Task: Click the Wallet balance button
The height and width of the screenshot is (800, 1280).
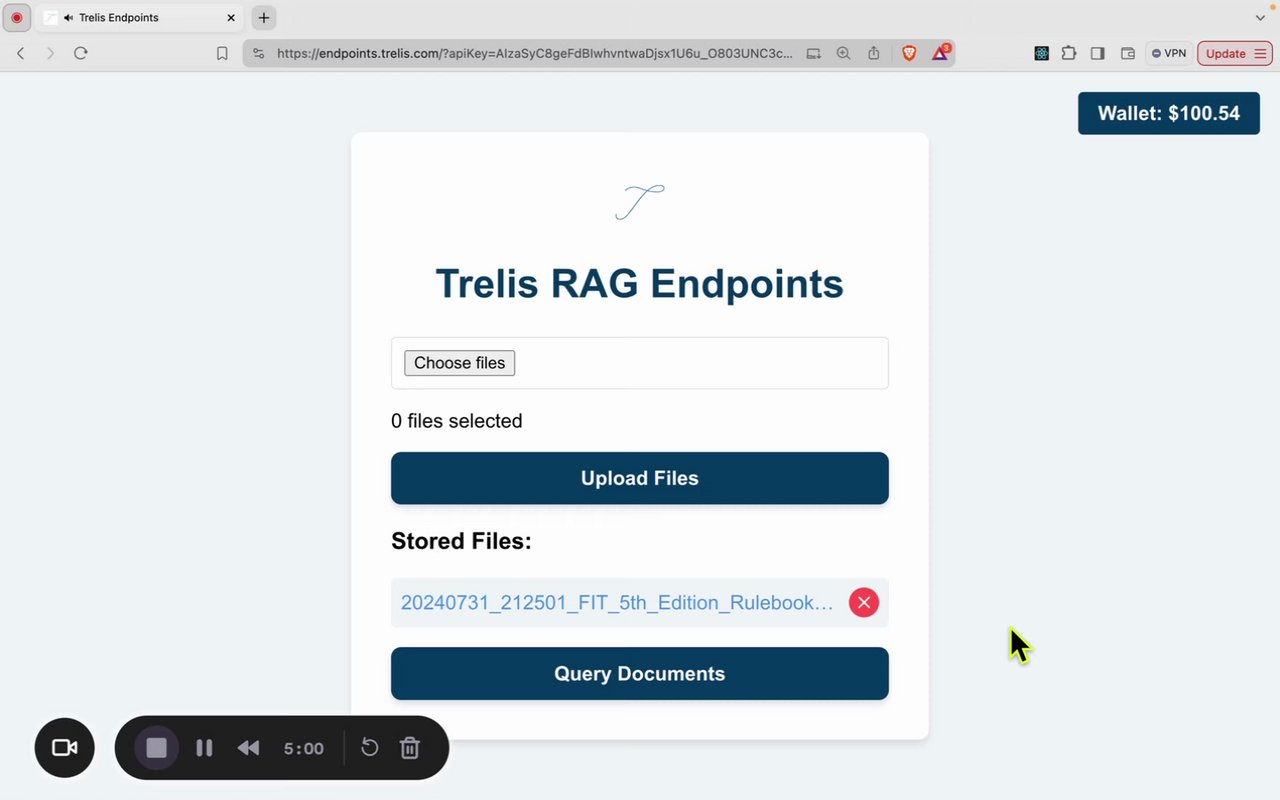Action: pos(1169,113)
